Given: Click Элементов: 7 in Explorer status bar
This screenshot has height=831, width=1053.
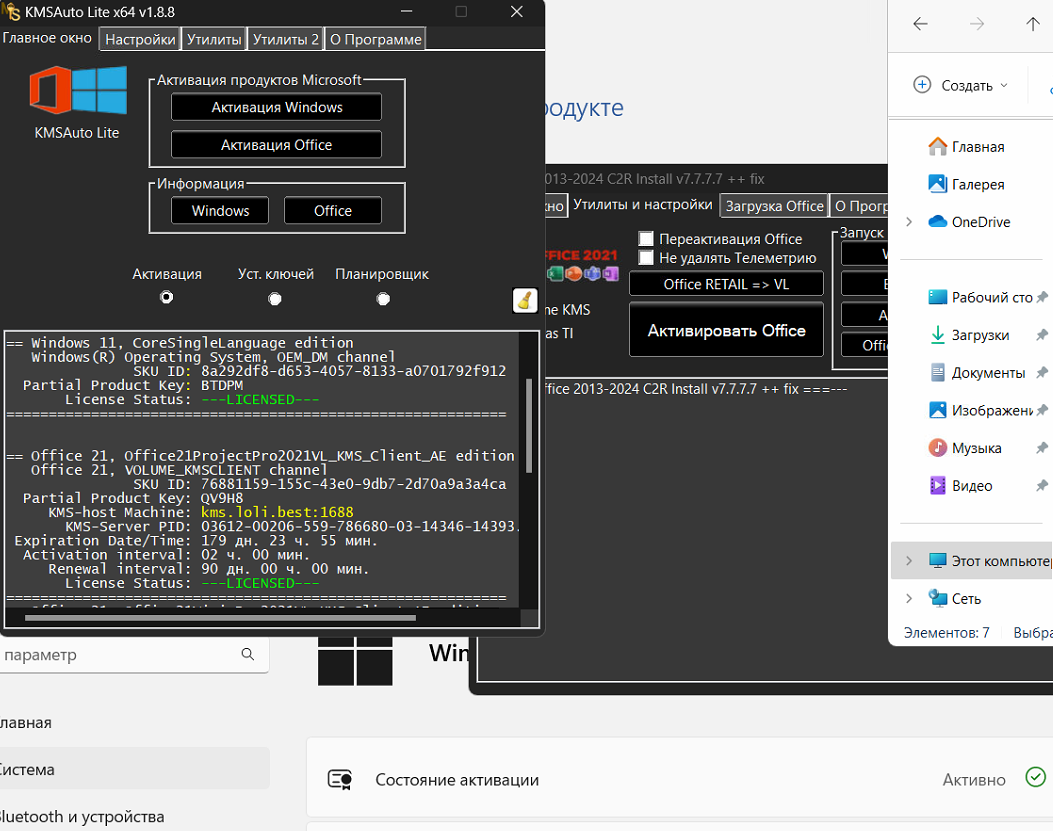Looking at the screenshot, I should [946, 632].
